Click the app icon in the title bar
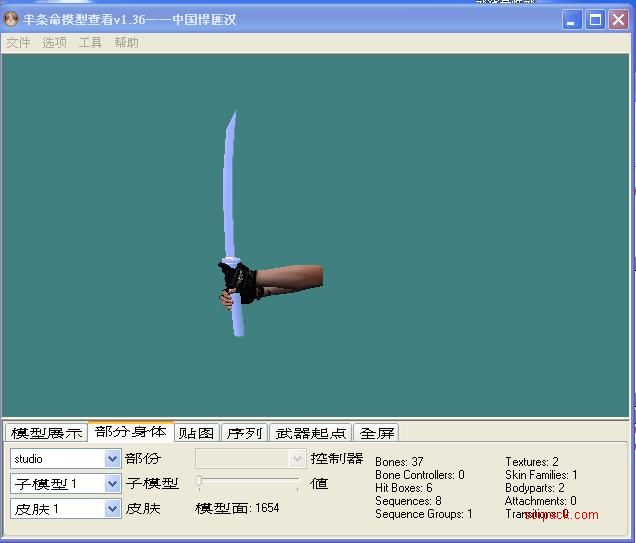Image resolution: width=636 pixels, height=543 pixels. pos(12,19)
